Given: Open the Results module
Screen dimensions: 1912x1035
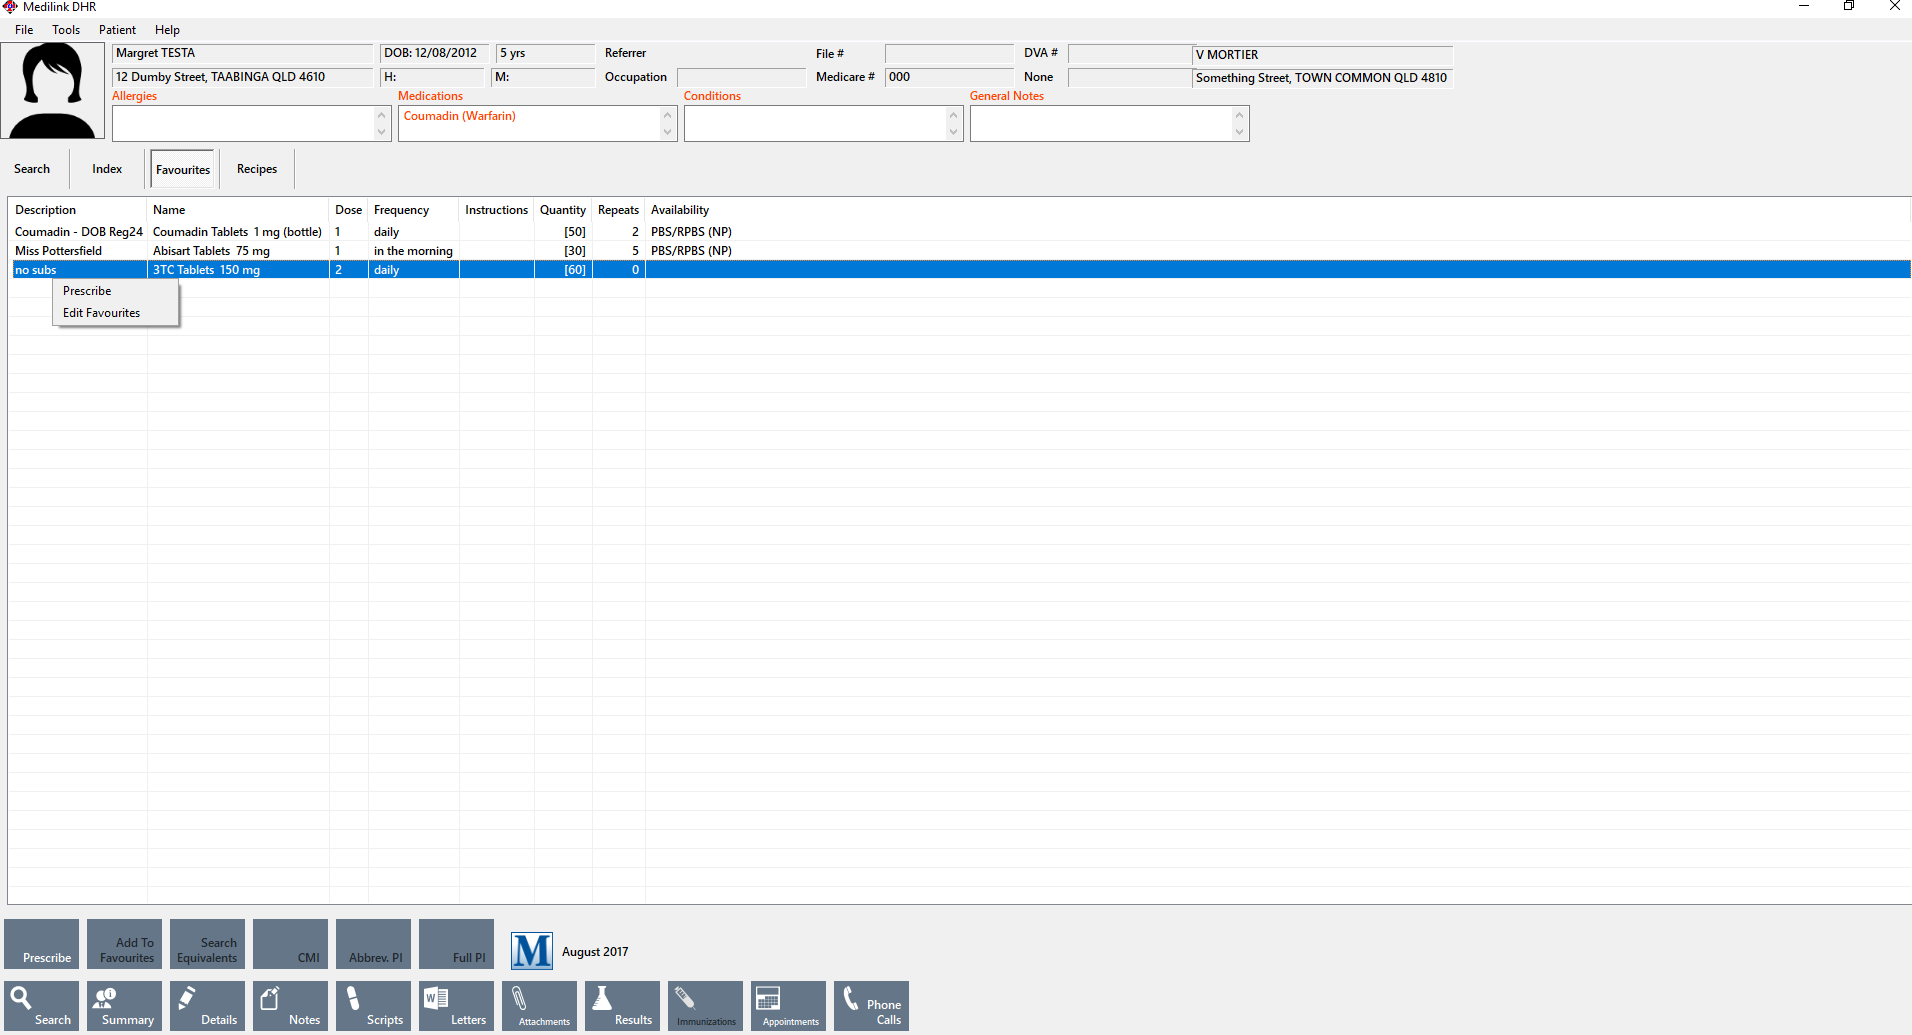Looking at the screenshot, I should pos(622,1005).
